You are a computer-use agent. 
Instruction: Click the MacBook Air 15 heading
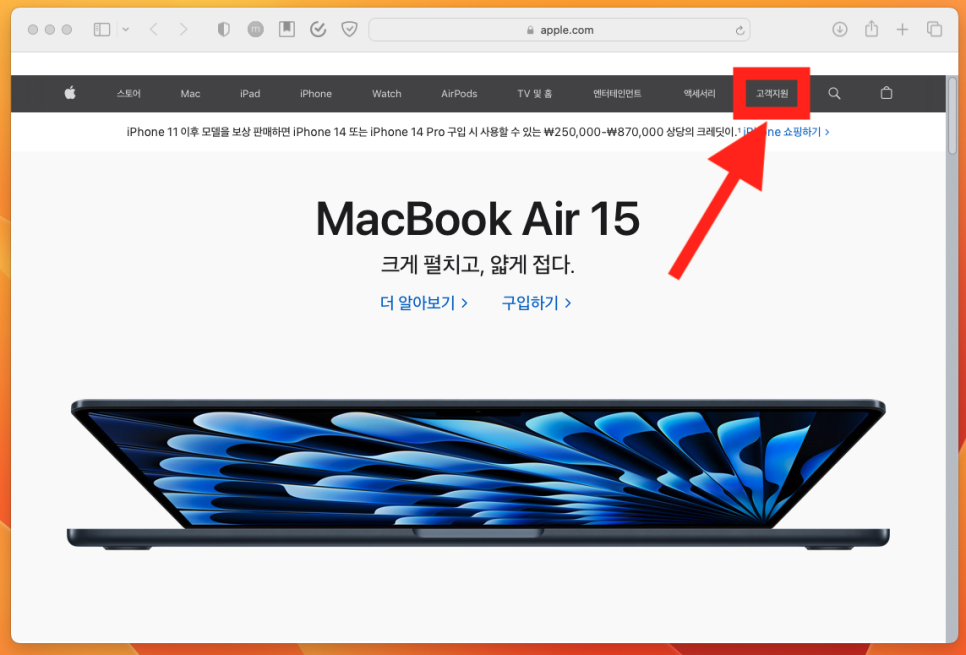477,219
